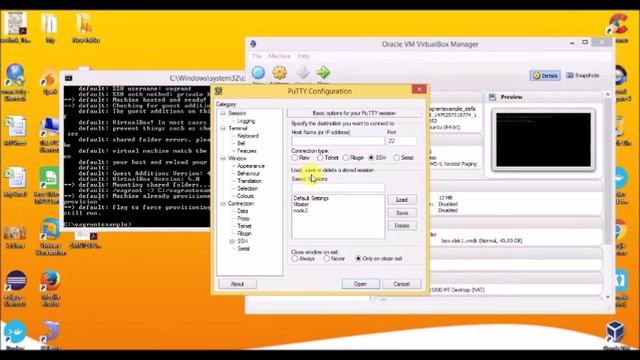
Task: Click the New blue icon in VirtualBox toolbar
Action: tap(258, 73)
